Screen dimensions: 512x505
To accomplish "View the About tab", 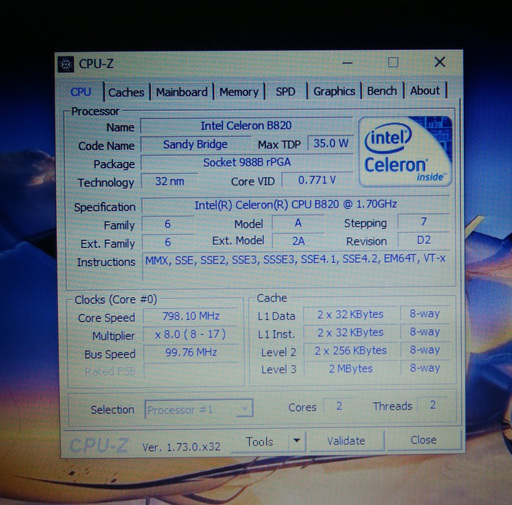I will click(425, 90).
